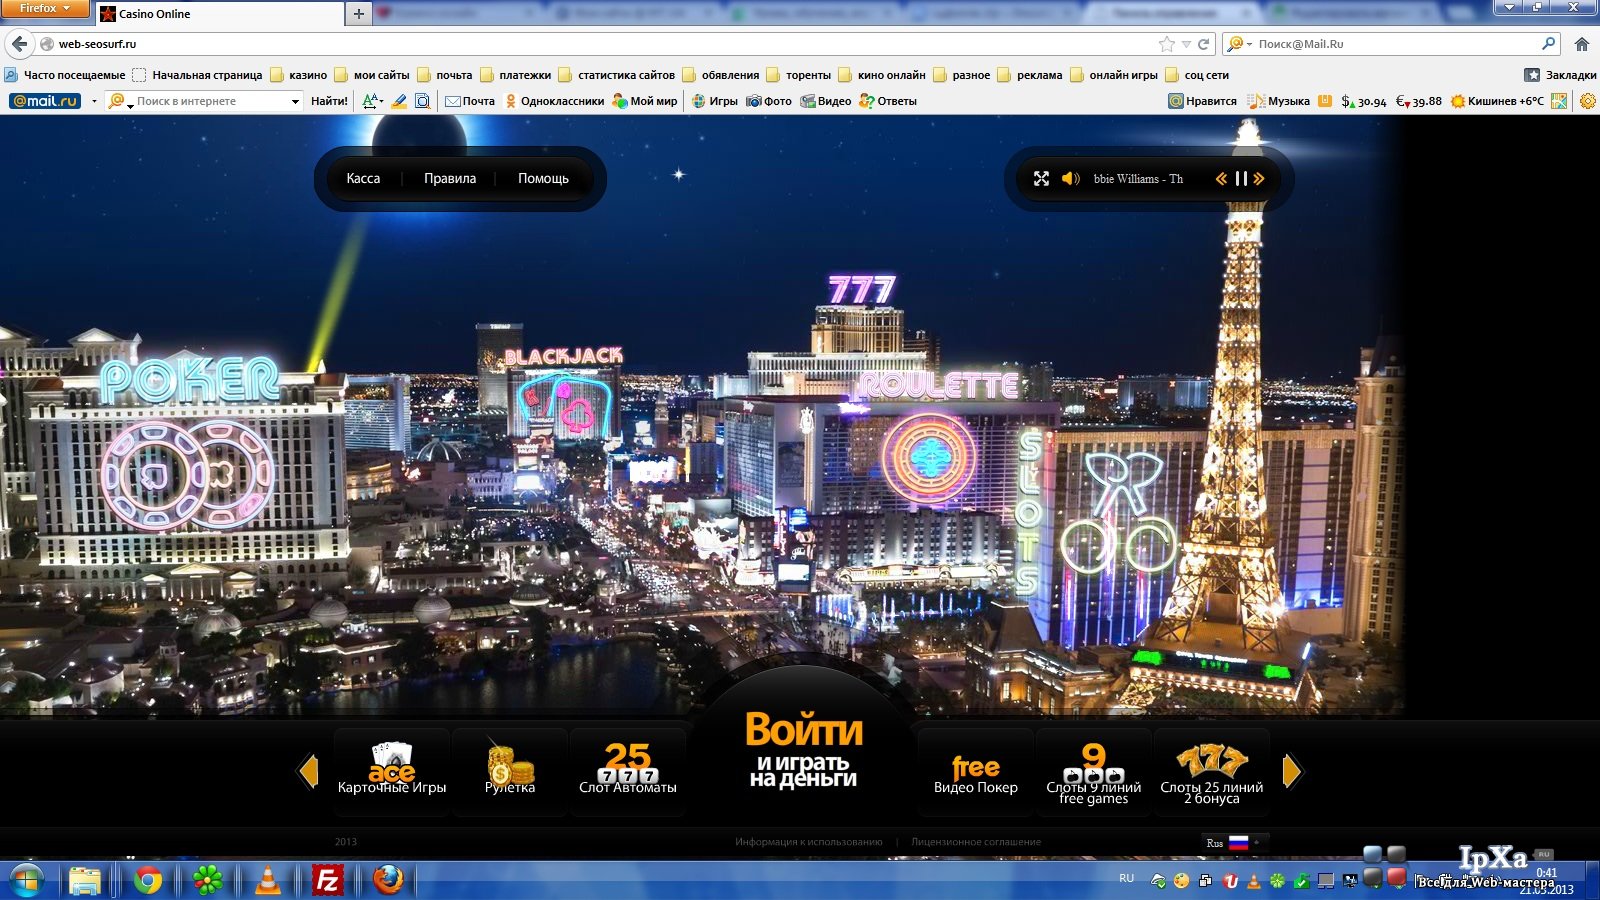Screen dimensions: 1600x900
Task: Check Кишинев +6°C weather widget
Action: [1497, 101]
